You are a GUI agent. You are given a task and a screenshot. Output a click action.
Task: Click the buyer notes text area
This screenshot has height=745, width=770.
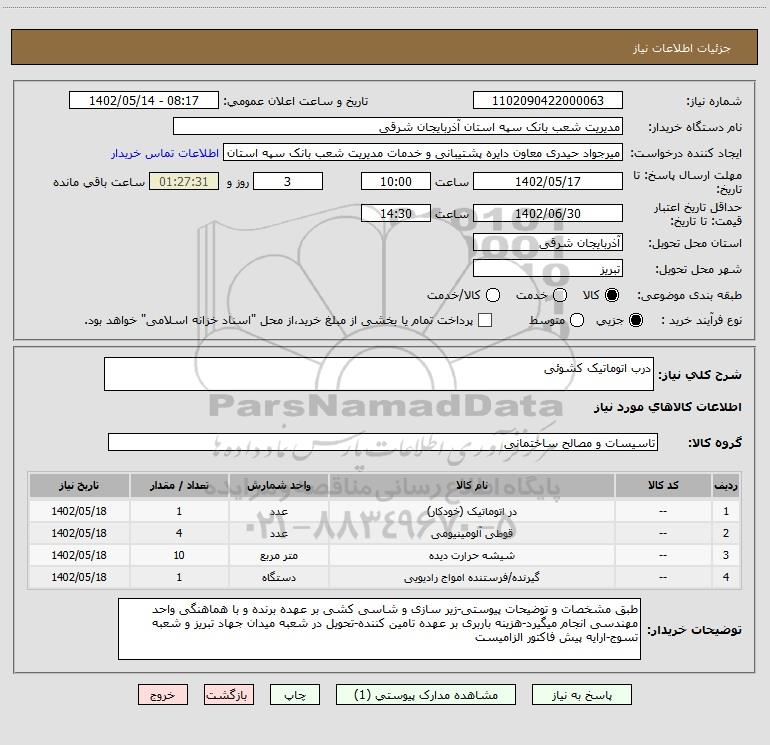pyautogui.click(x=379, y=629)
